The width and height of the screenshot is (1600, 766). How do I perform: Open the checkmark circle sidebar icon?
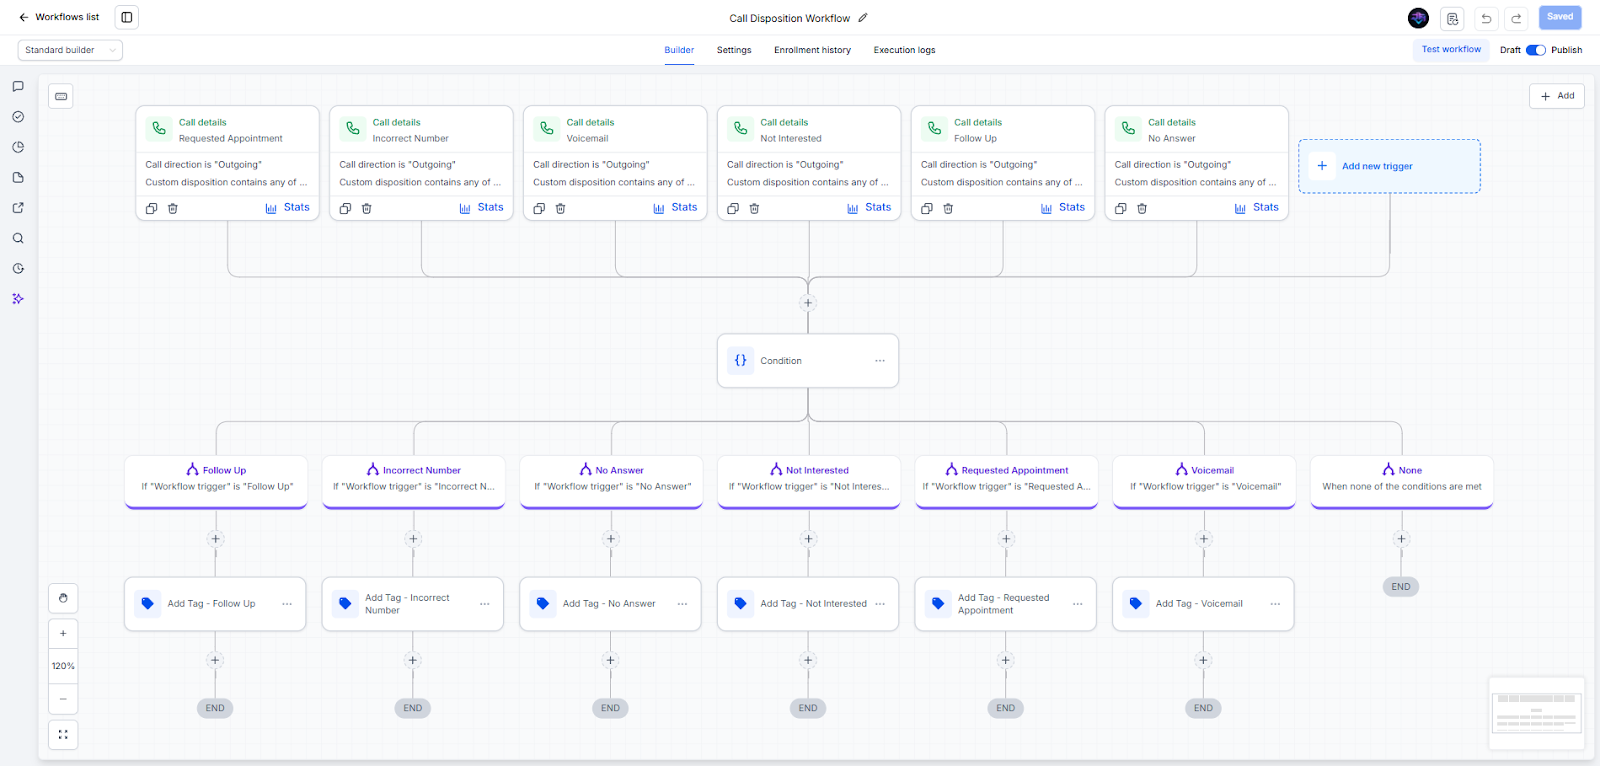click(18, 117)
